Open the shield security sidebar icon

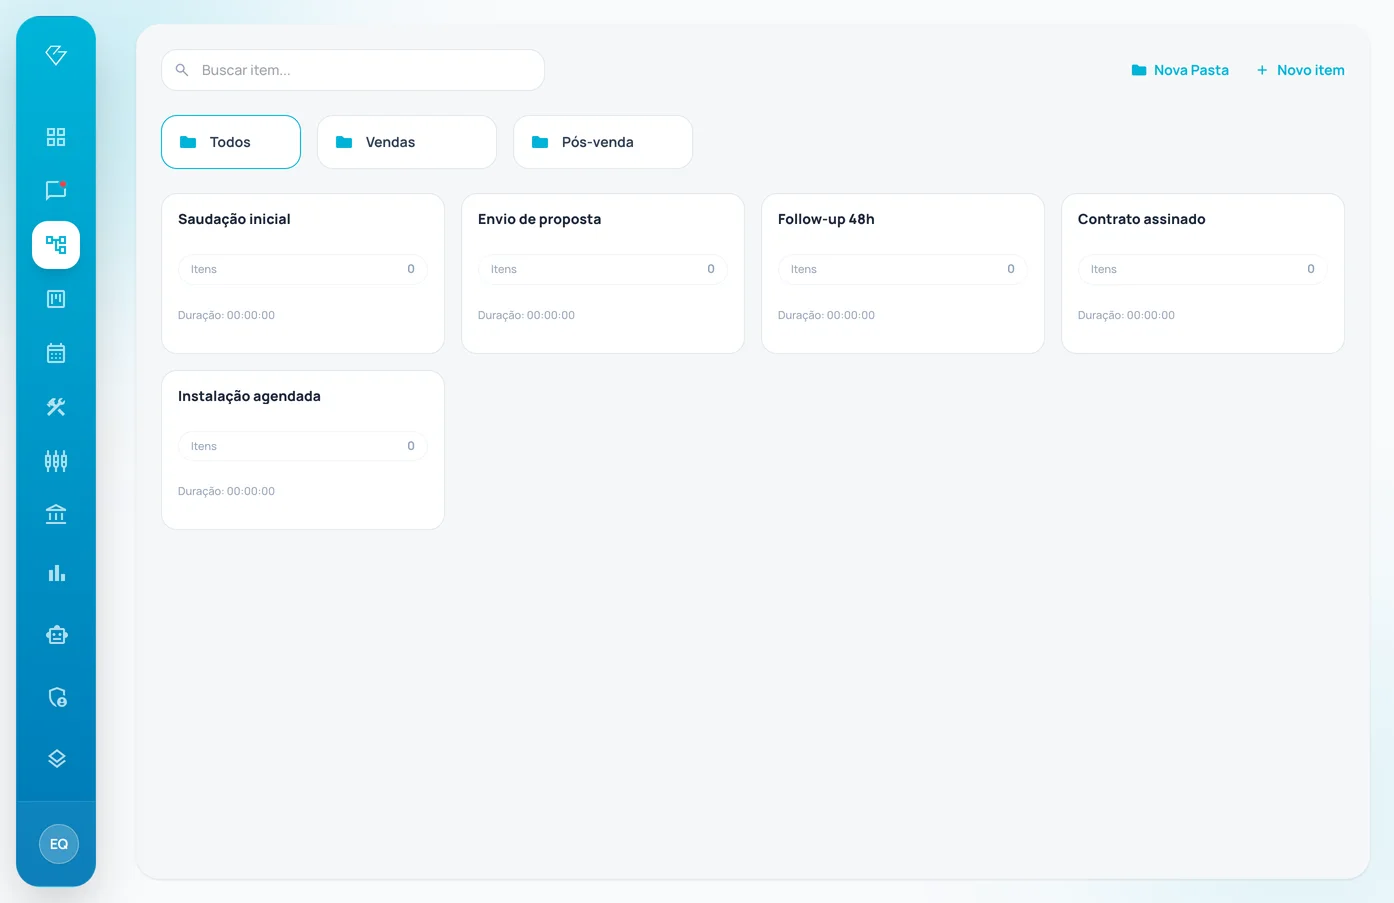click(x=56, y=697)
